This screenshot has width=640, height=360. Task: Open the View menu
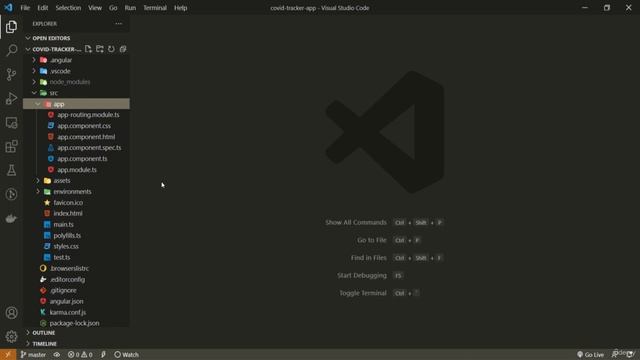[95, 8]
